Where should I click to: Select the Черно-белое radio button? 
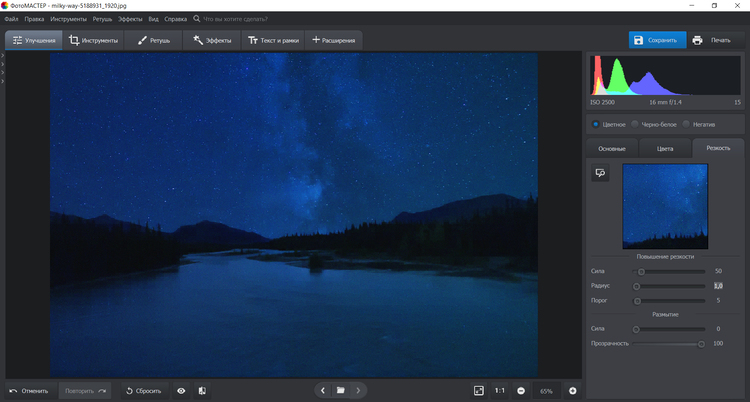click(x=635, y=124)
